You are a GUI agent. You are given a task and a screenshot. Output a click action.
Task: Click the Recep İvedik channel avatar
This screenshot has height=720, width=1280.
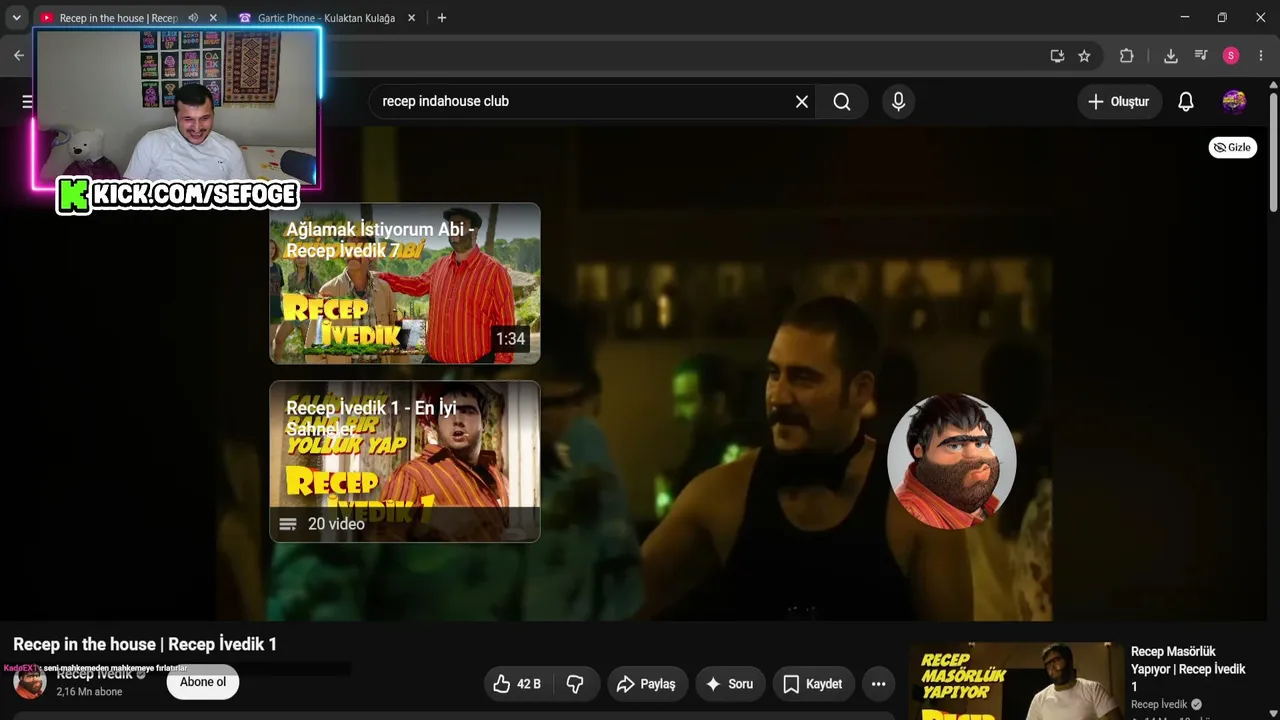pos(30,683)
